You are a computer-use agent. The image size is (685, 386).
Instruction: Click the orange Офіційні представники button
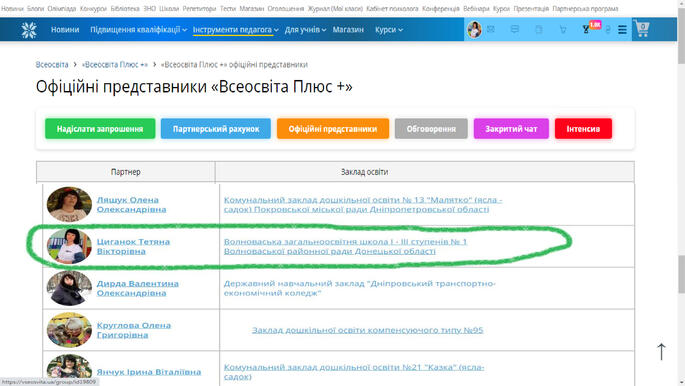pos(333,129)
